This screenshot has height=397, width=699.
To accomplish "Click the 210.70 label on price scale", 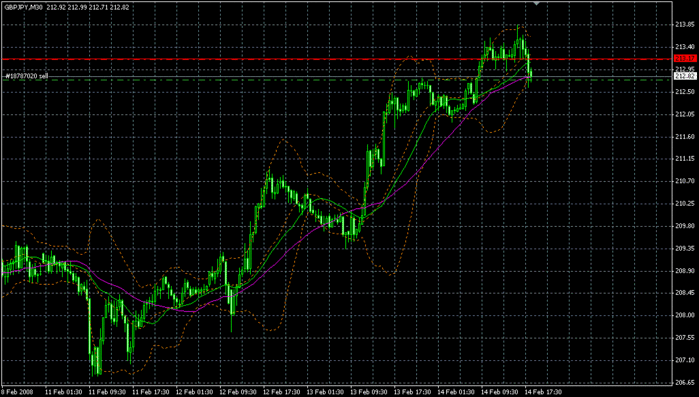I will [685, 181].
